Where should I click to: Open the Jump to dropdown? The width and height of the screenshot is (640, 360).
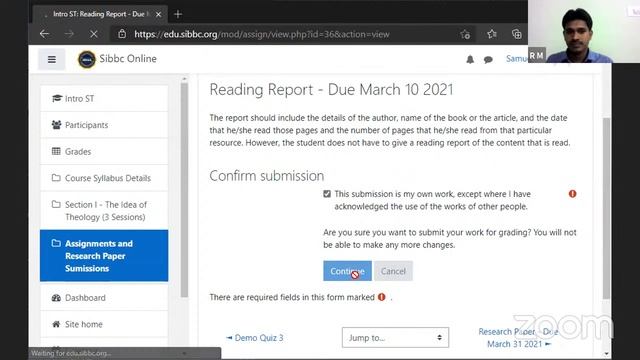pyautogui.click(x=395, y=338)
